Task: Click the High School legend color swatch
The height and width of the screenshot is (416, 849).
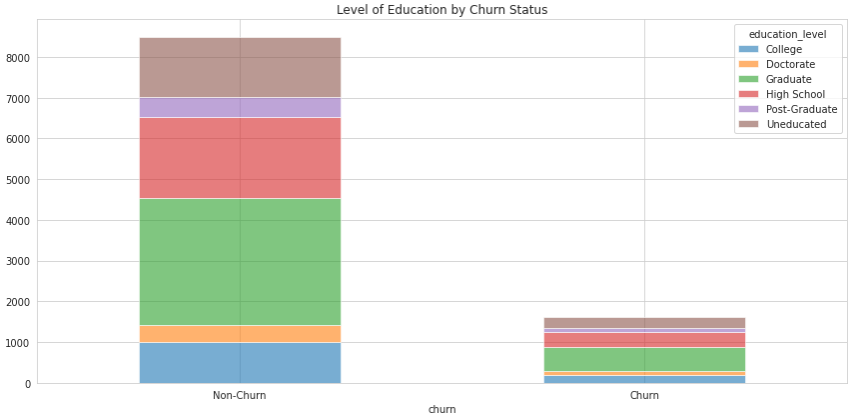Action: tap(749, 94)
